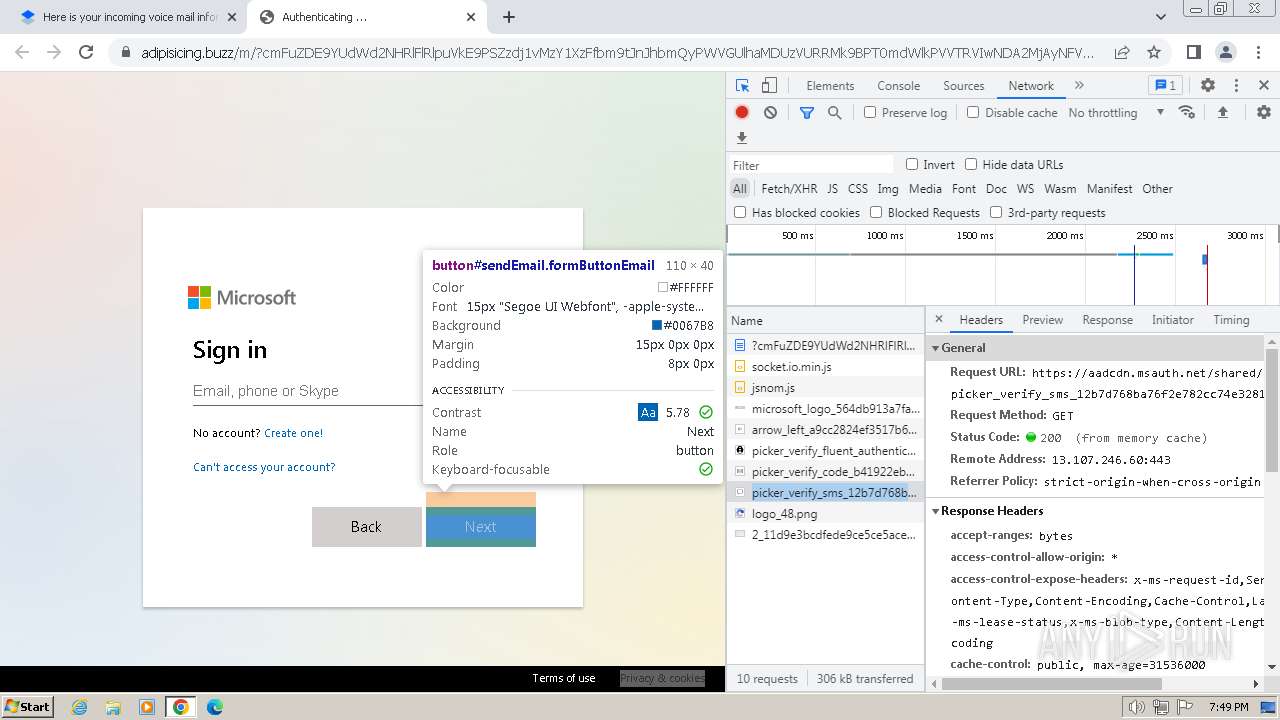
Task: Open a new browser tab
Action: (x=509, y=17)
